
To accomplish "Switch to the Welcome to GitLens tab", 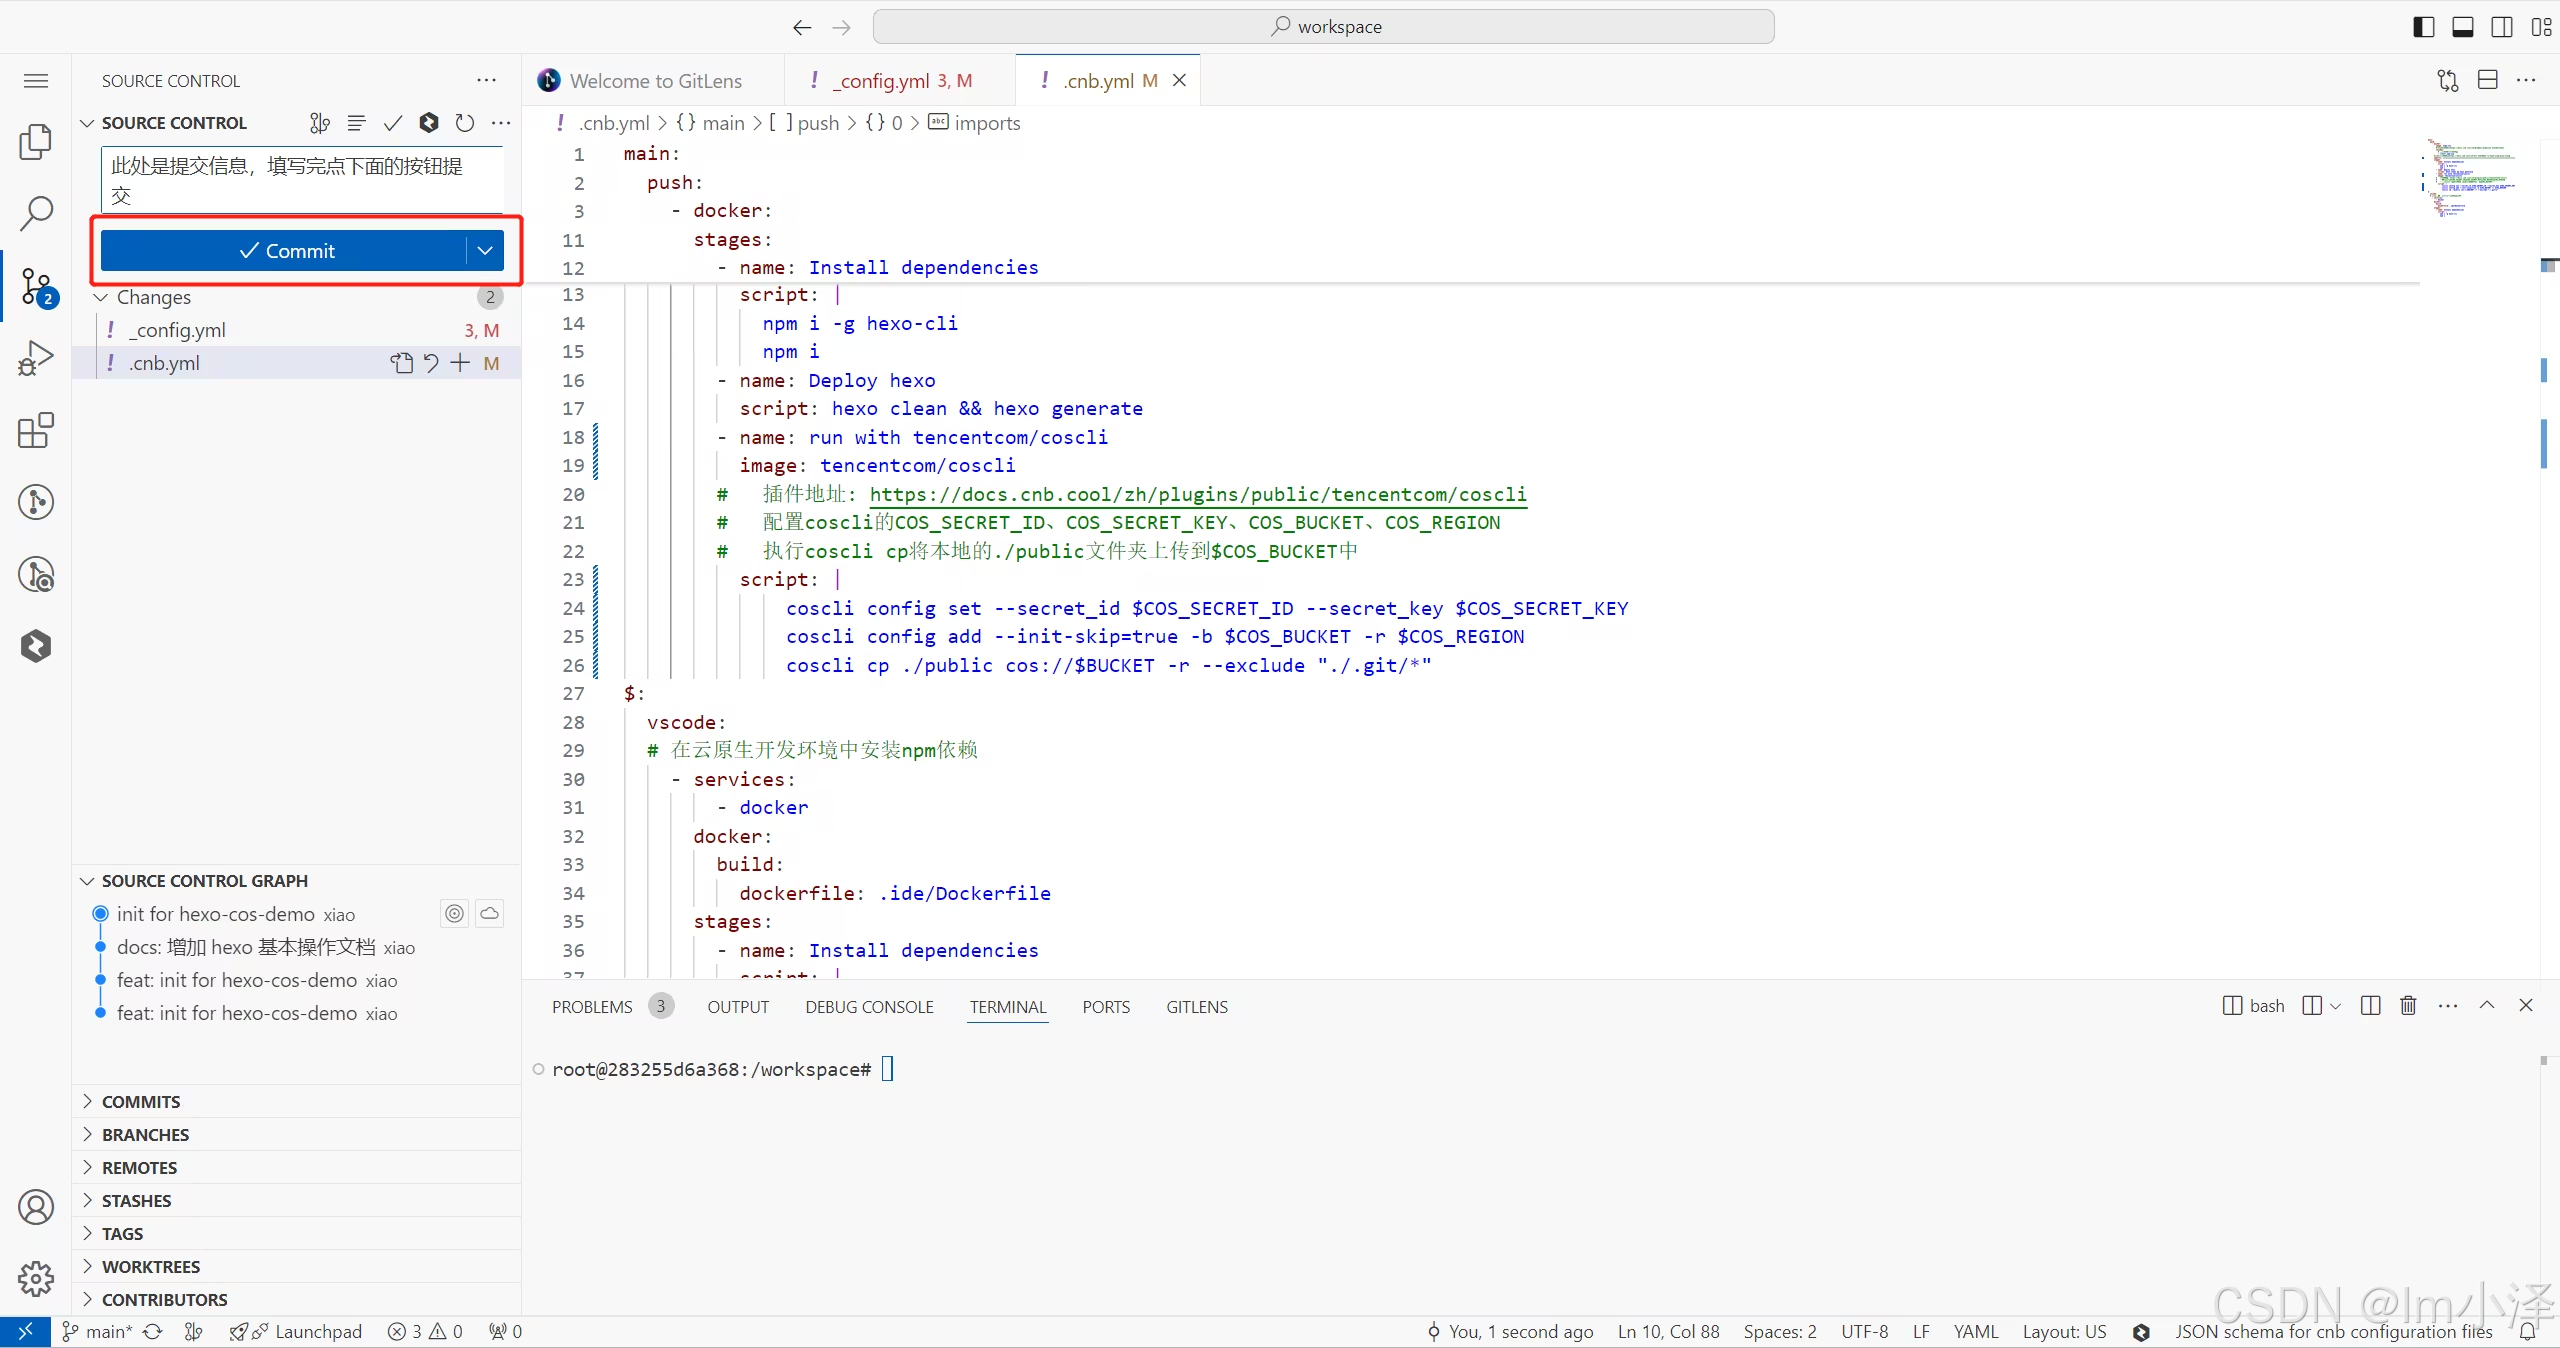I will pos(653,81).
